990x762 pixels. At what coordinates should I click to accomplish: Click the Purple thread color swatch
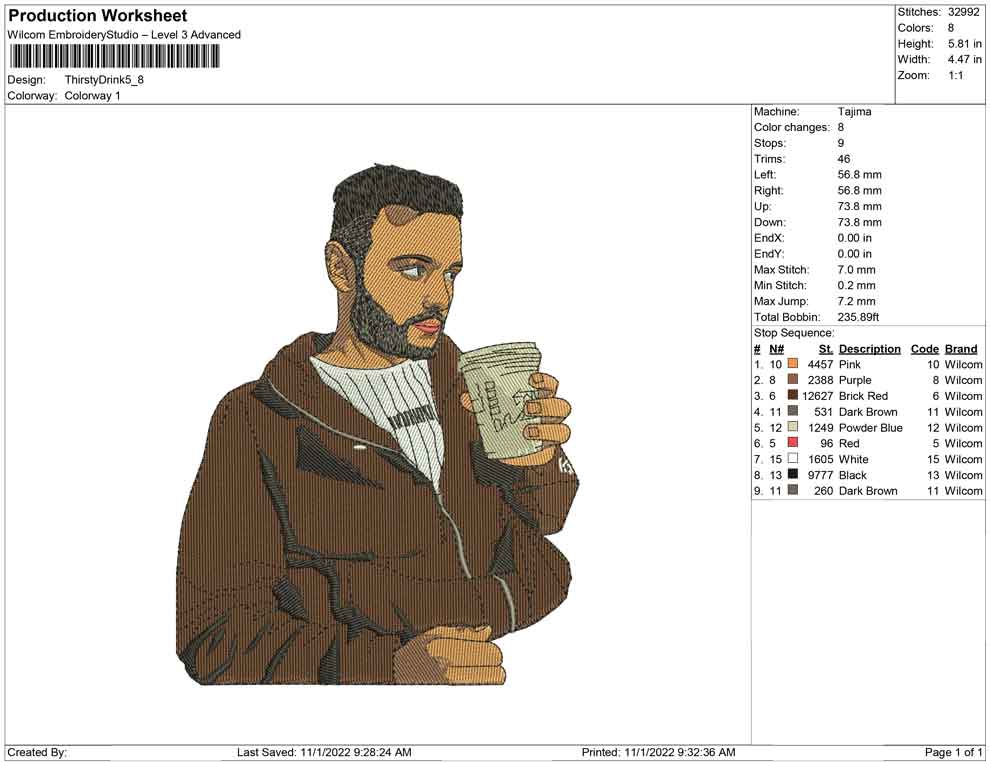point(793,379)
